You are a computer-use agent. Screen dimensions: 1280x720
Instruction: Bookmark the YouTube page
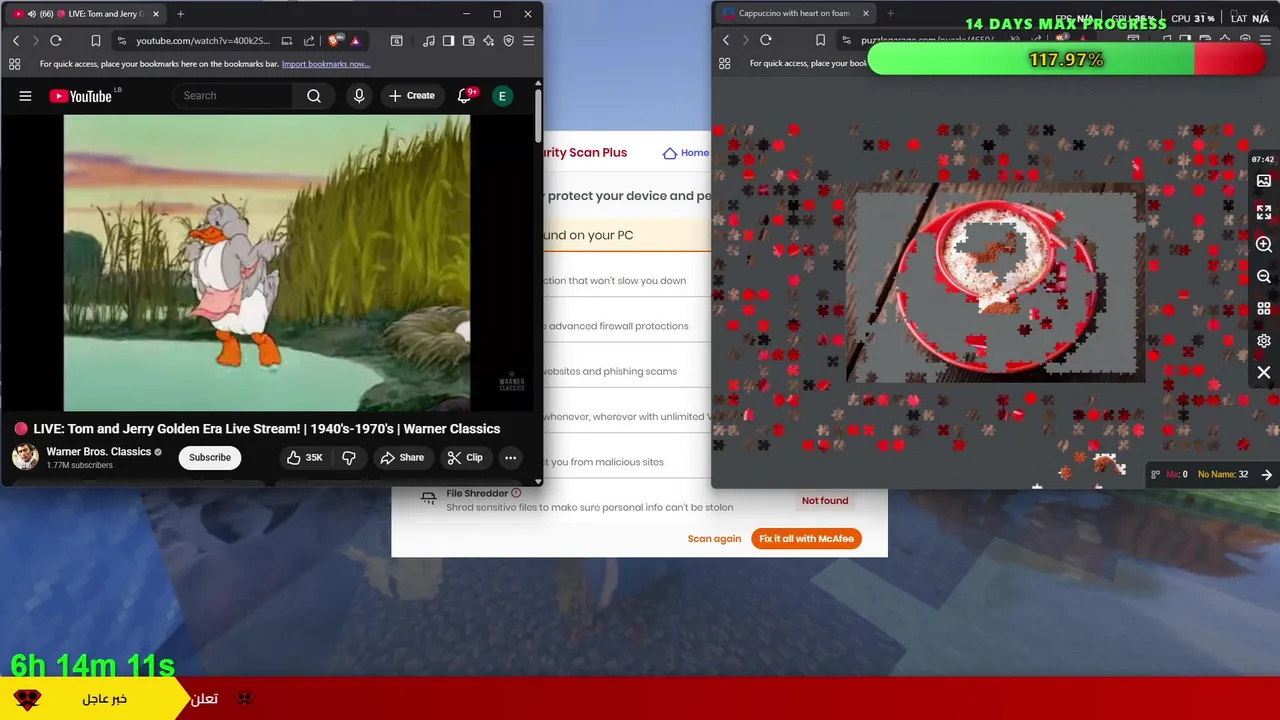pyautogui.click(x=96, y=41)
